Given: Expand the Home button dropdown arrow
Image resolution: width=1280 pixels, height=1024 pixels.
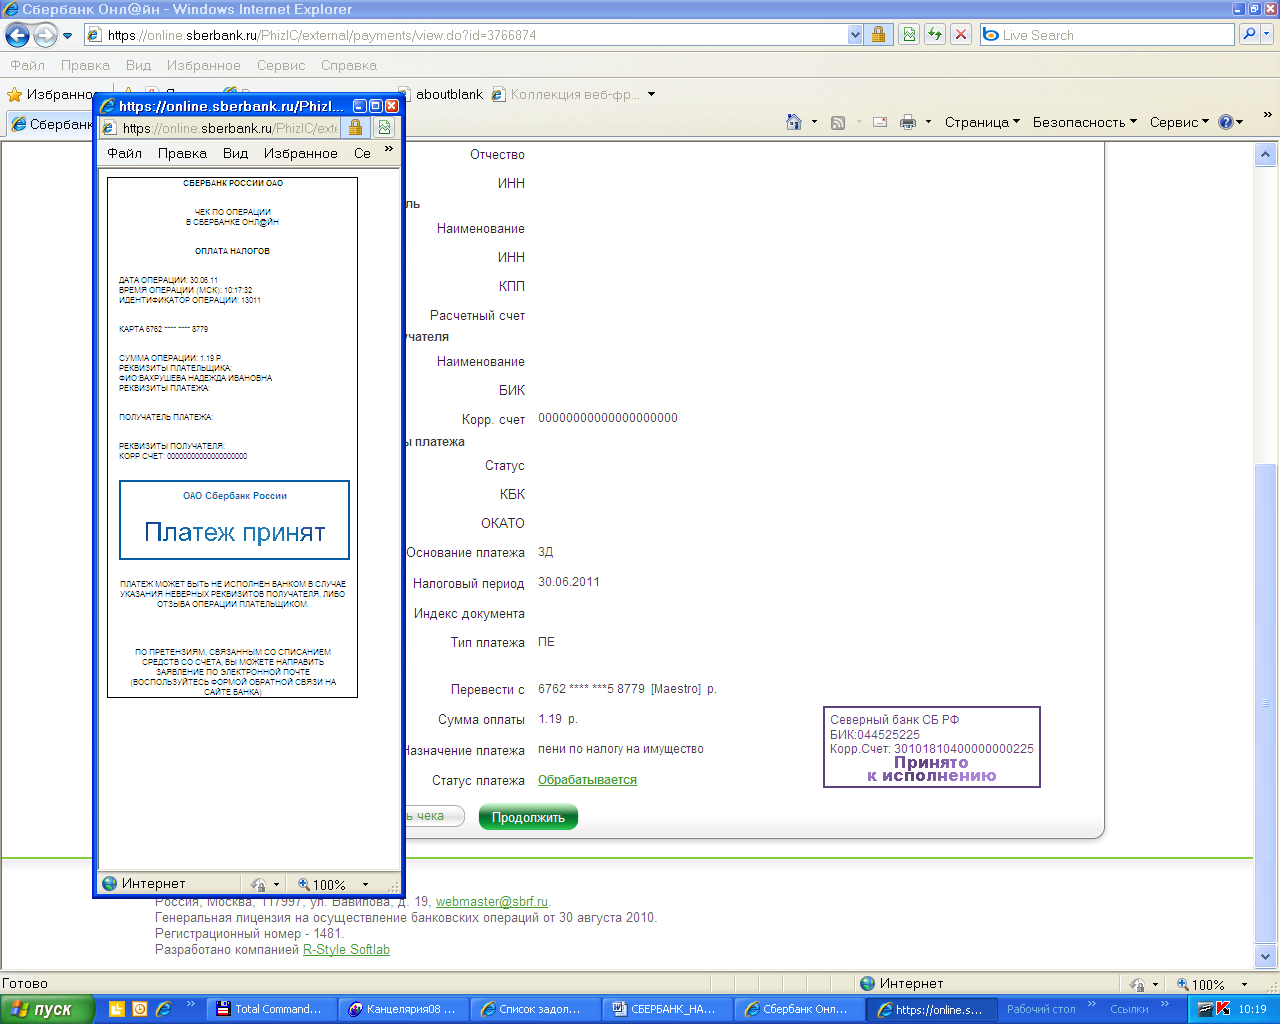Looking at the screenshot, I should point(814,122).
